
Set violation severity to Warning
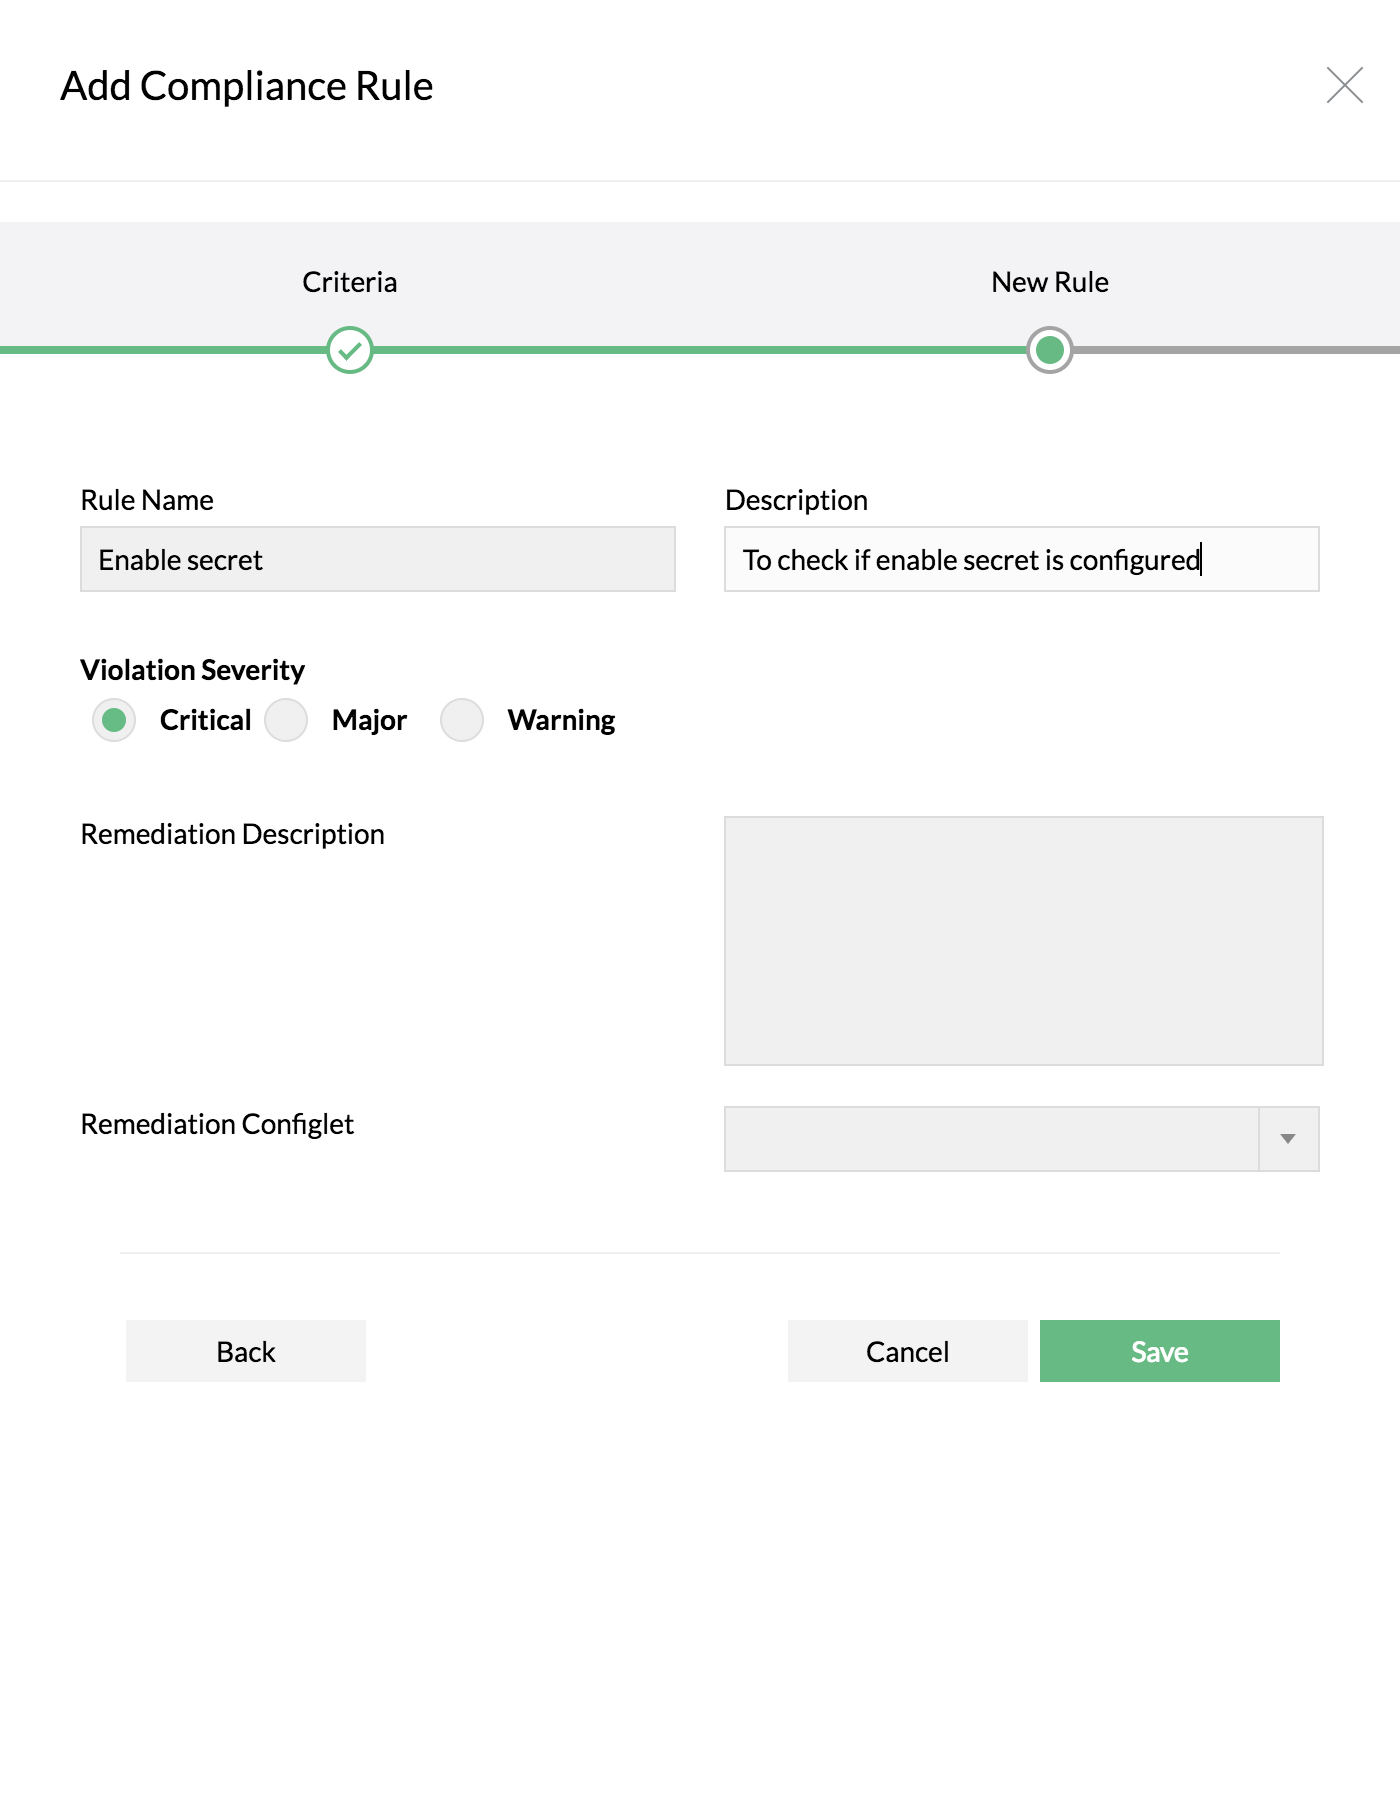click(x=462, y=720)
